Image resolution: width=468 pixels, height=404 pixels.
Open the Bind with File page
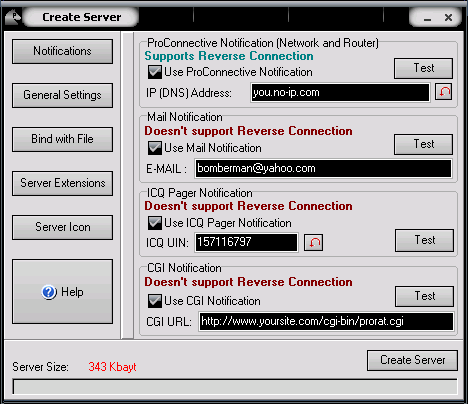click(62, 139)
